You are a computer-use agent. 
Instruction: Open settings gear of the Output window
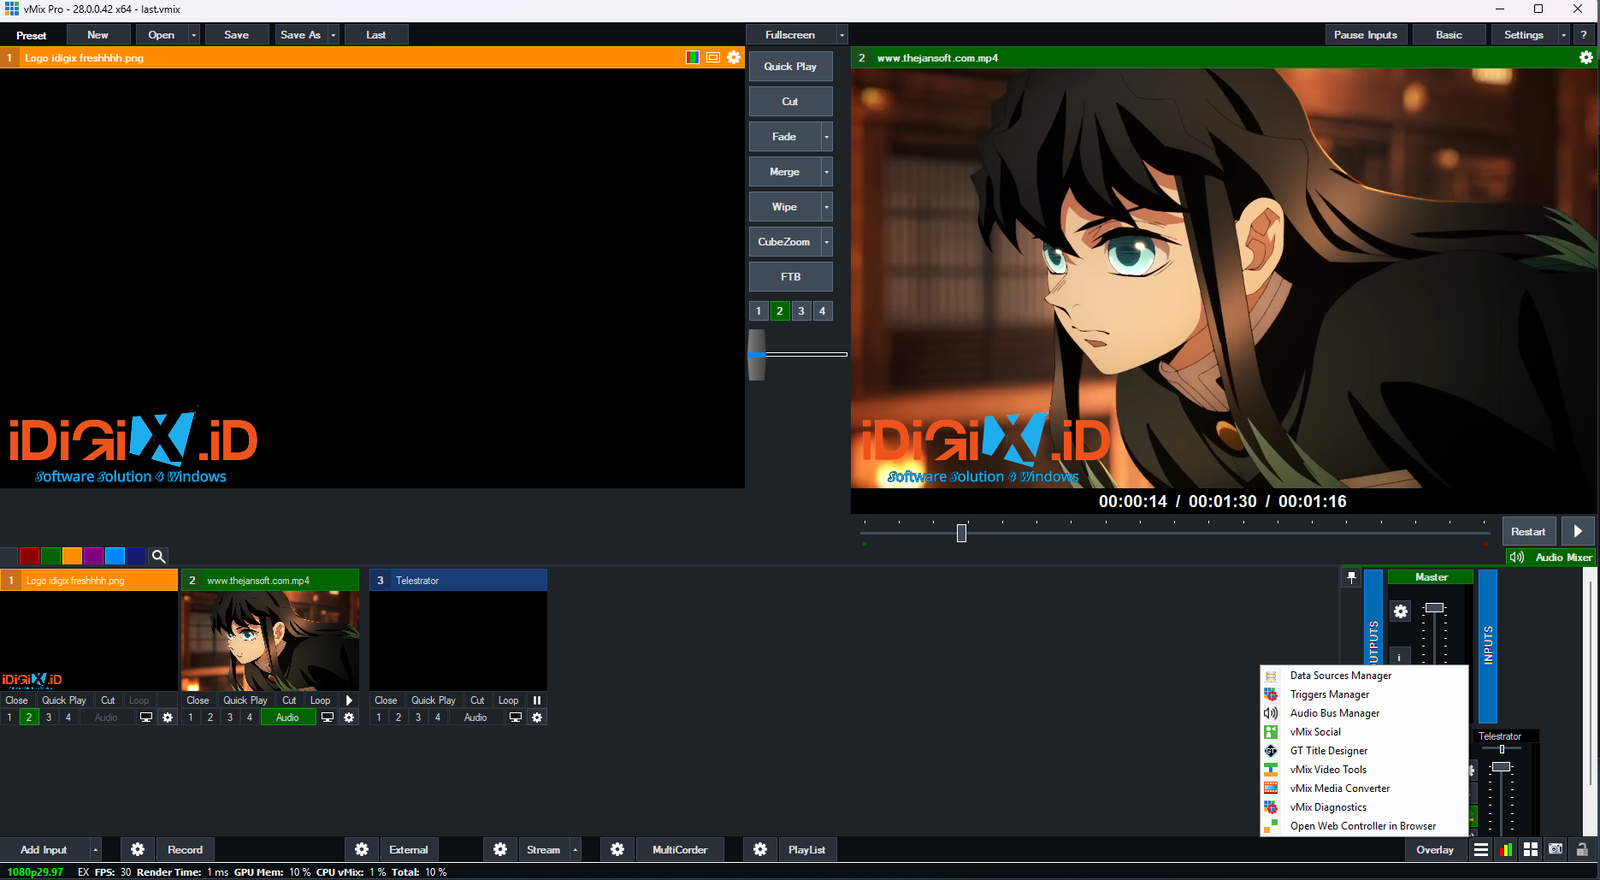pos(1586,58)
